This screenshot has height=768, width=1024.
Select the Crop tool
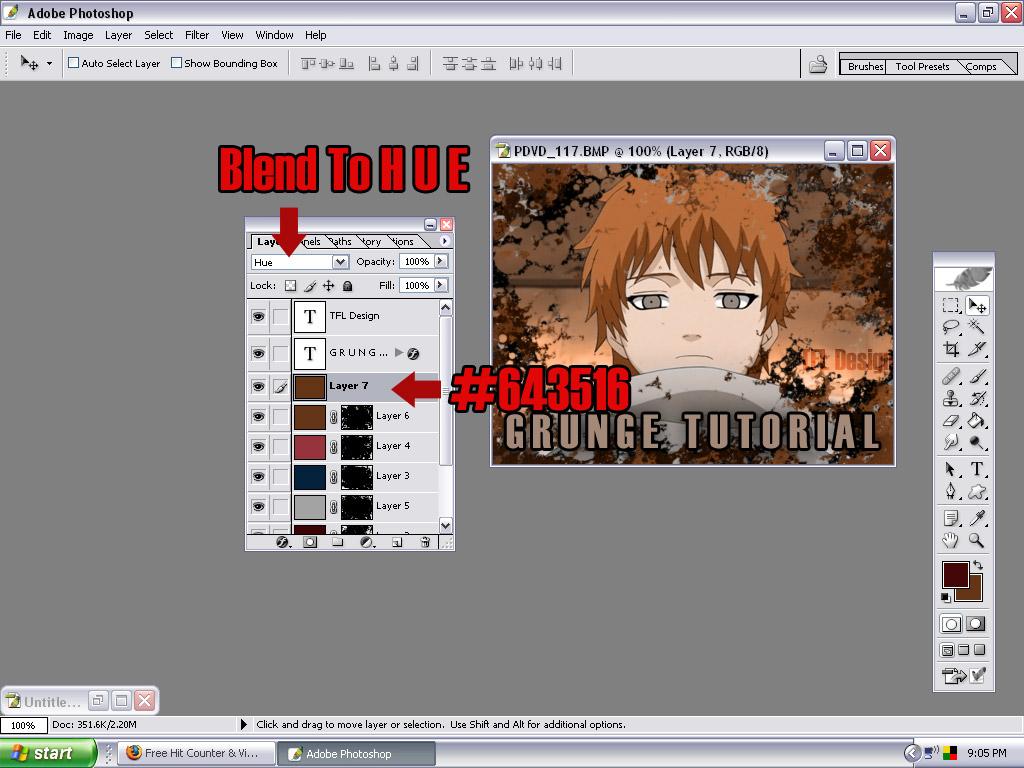(x=951, y=349)
